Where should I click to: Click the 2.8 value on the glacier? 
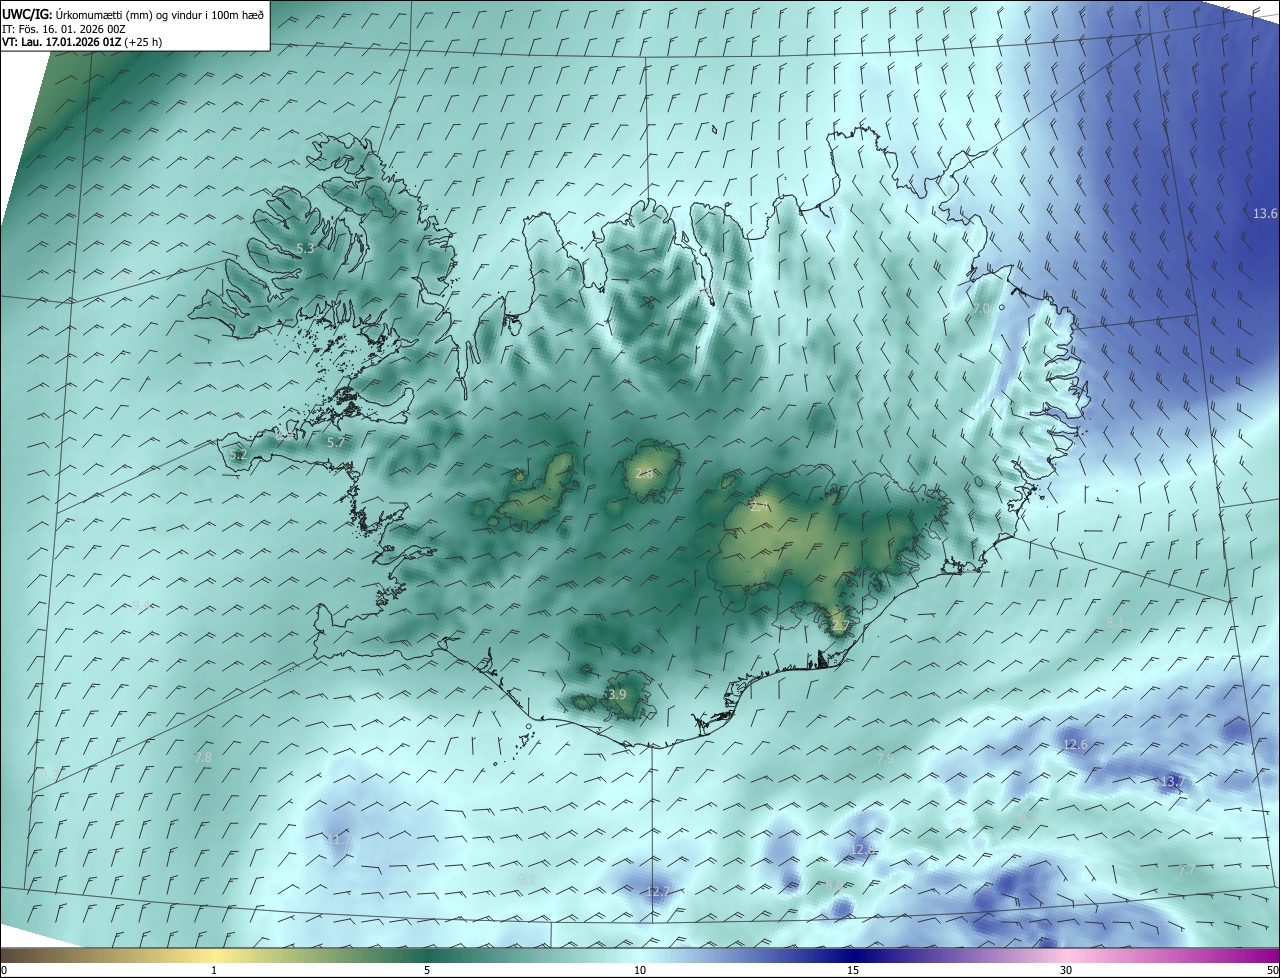[x=644, y=474]
